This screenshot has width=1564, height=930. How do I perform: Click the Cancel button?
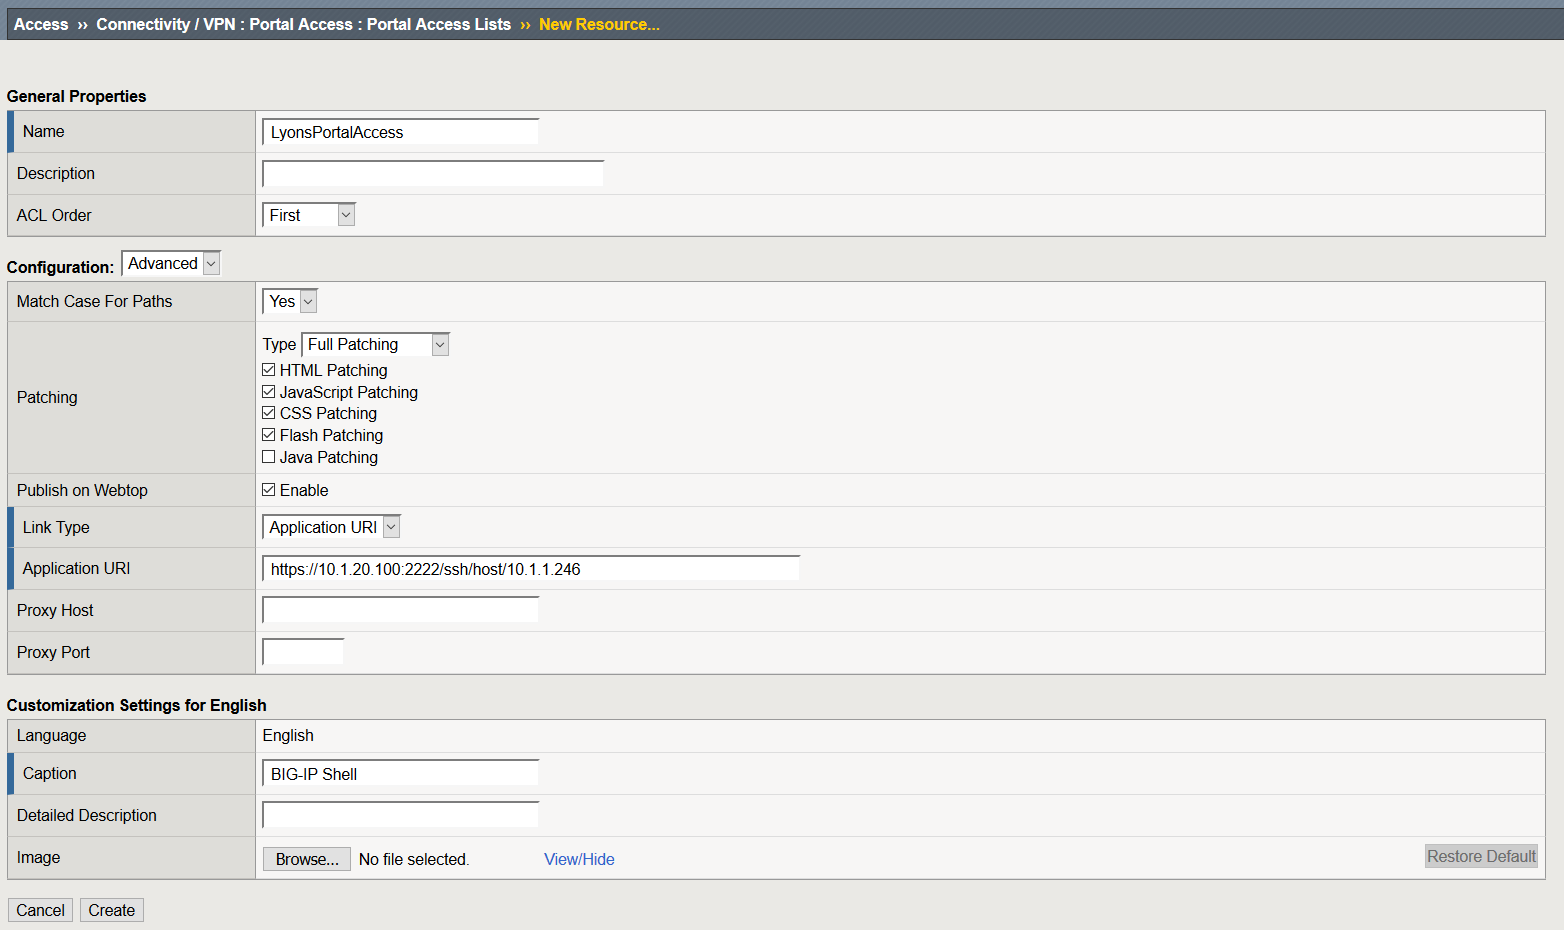pyautogui.click(x=40, y=910)
